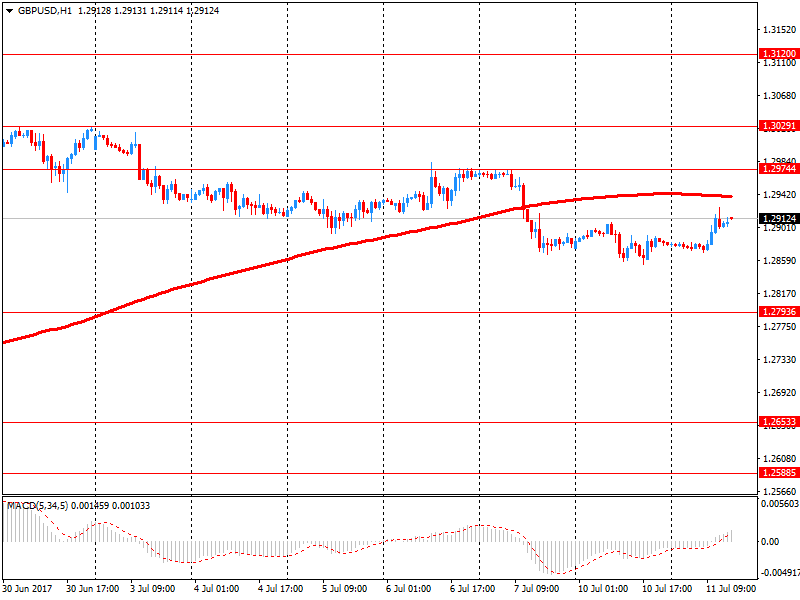Click the 11 Jul 09:00 time axis label
Screen dimensions: 800x600
[x=731, y=589]
